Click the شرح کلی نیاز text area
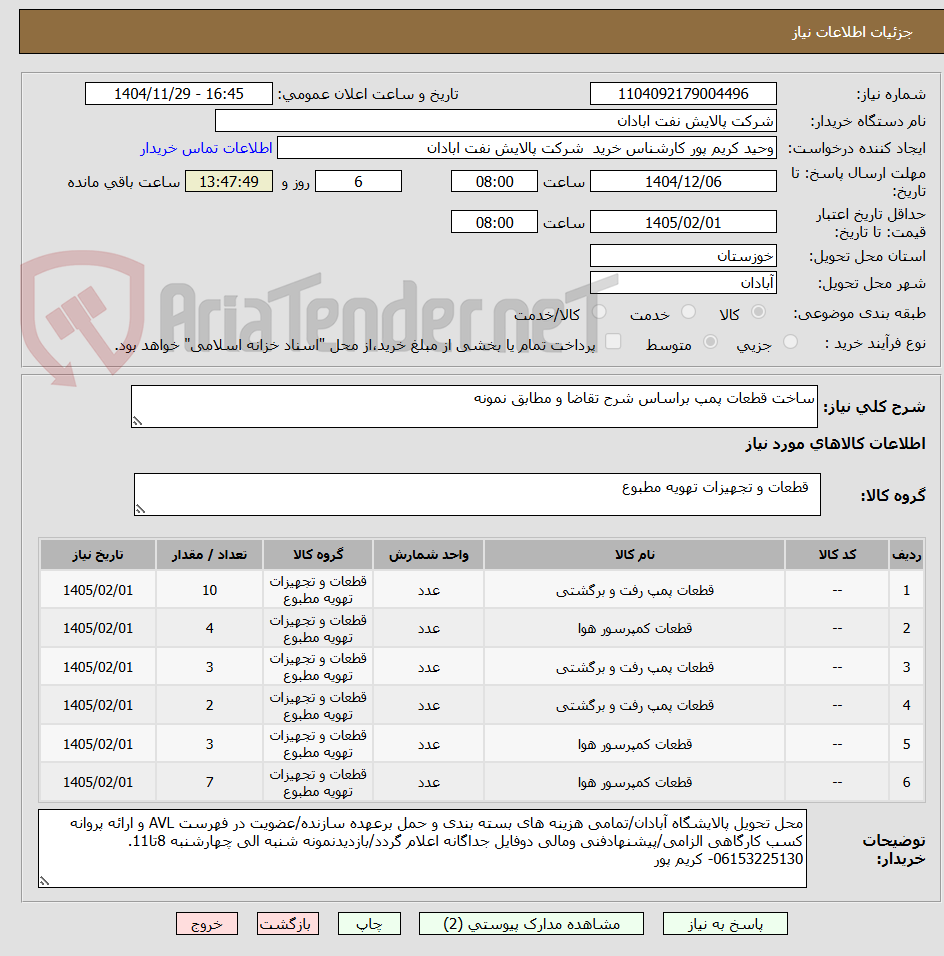 tap(474, 406)
